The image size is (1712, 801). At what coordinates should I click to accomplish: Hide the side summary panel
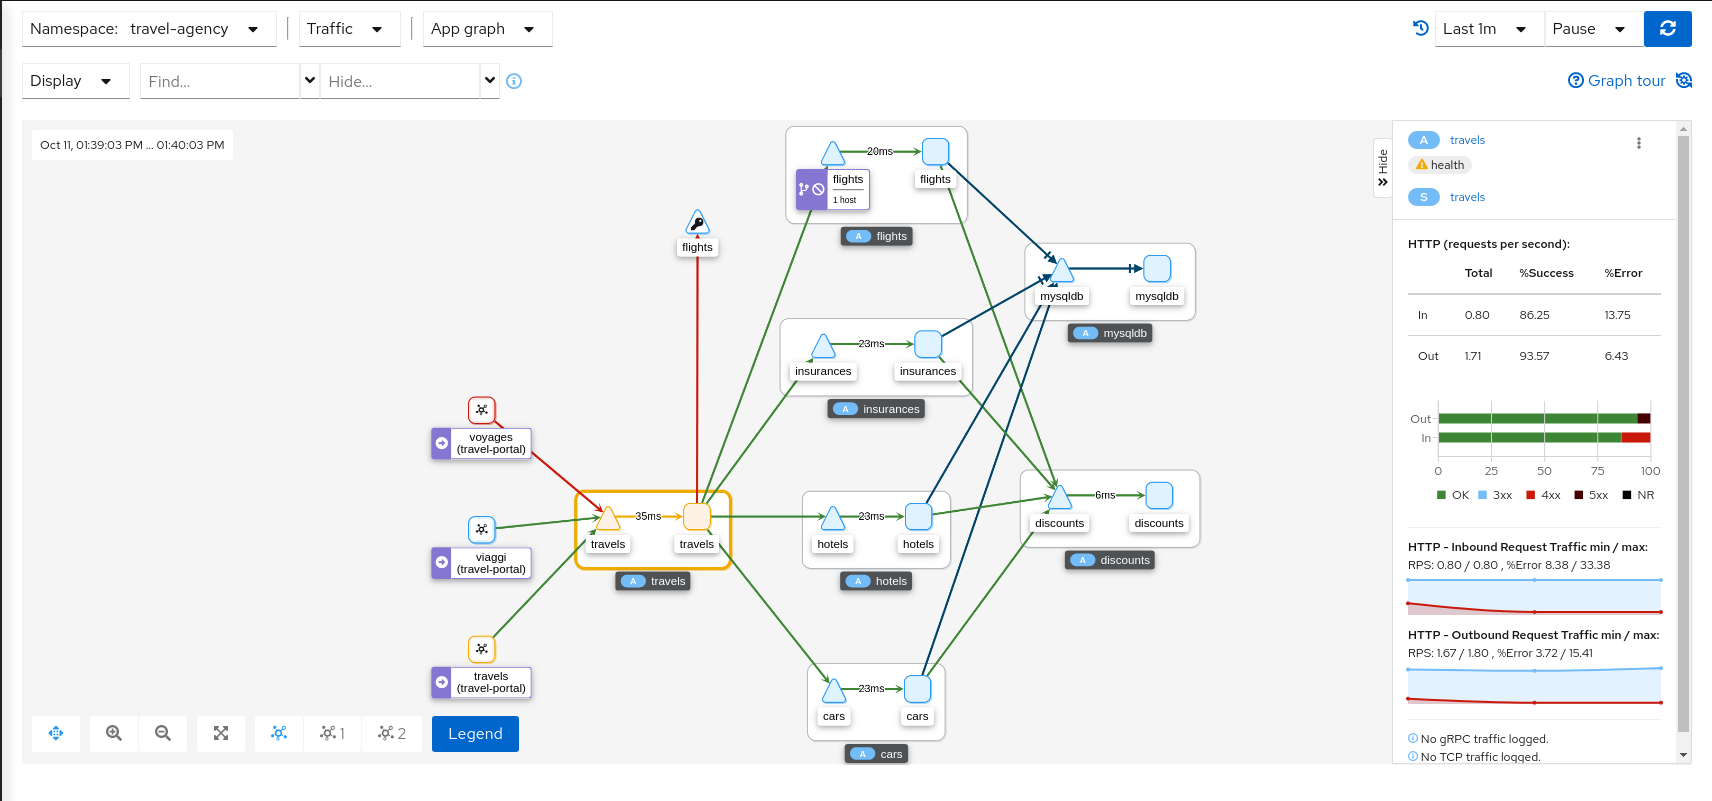1383,168
